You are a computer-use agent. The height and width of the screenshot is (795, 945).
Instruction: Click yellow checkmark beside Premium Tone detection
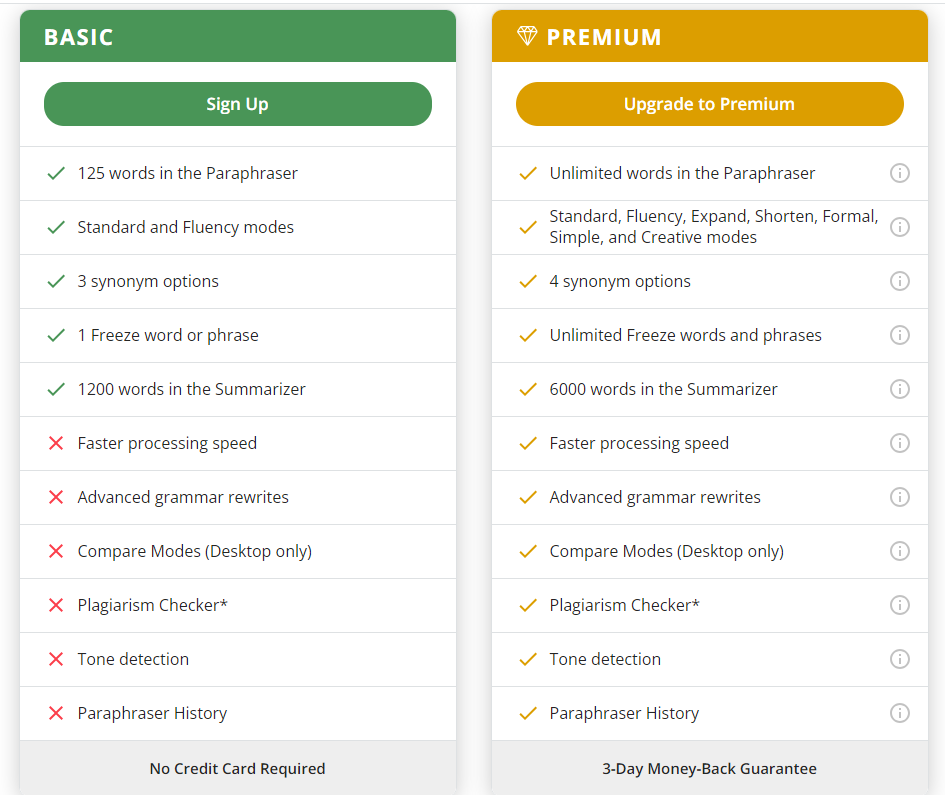tap(528, 659)
